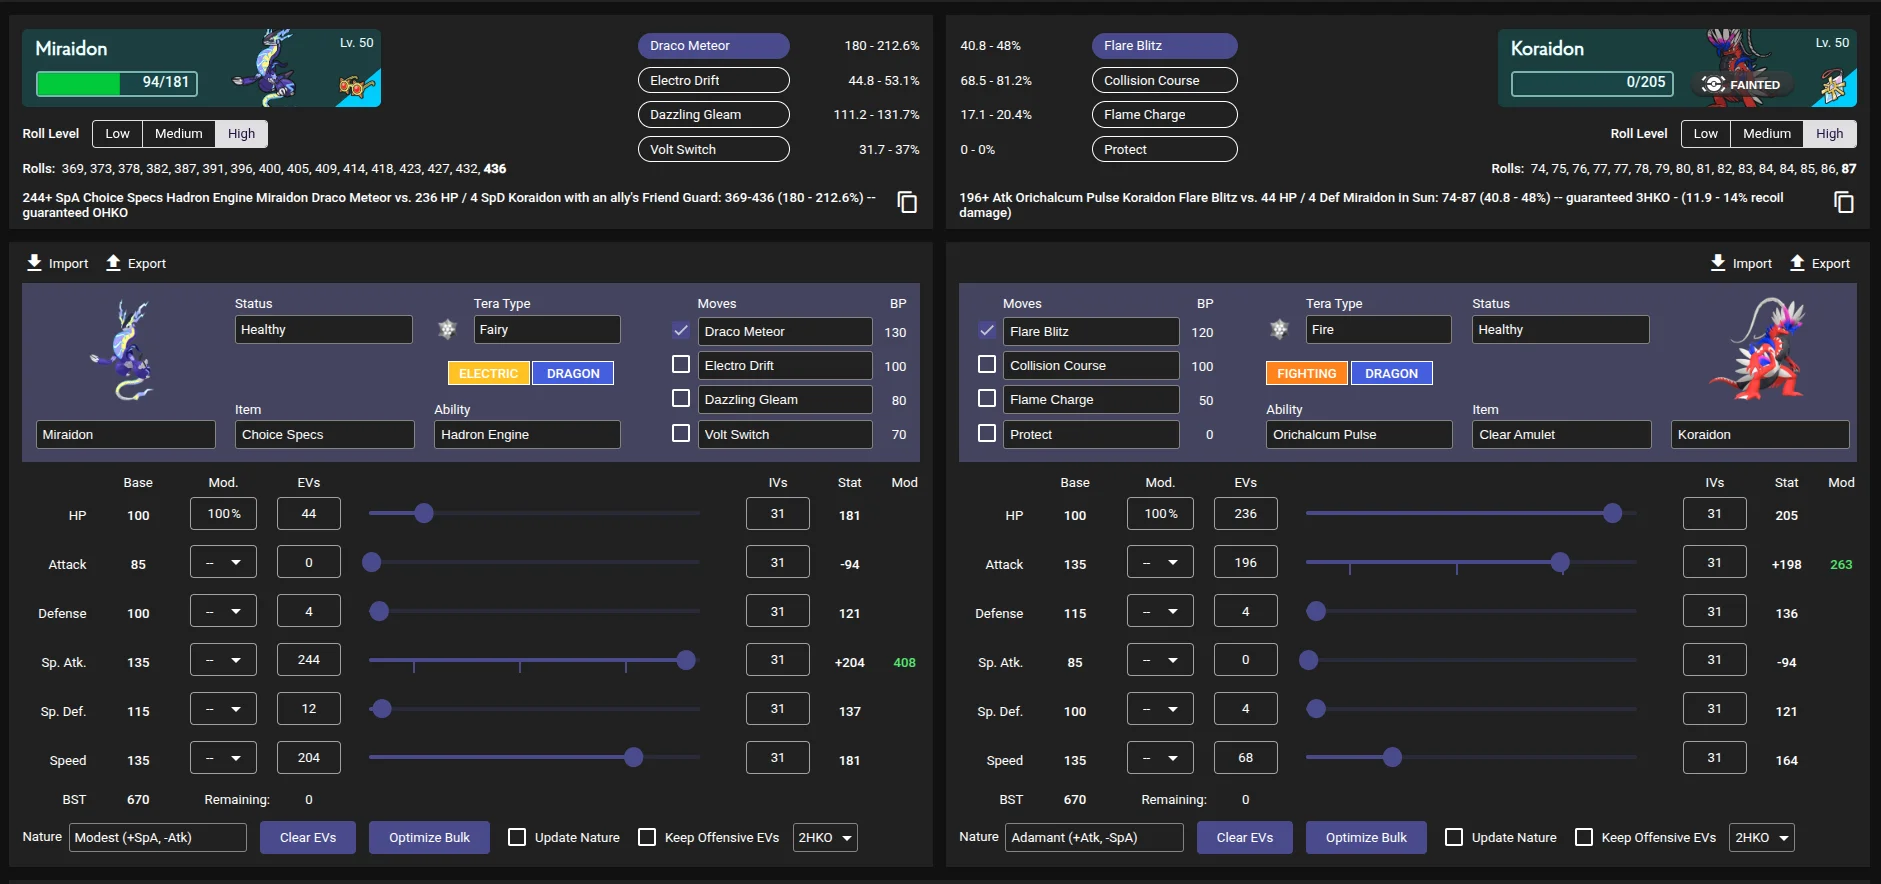Check Flame Charge move checkbox
The height and width of the screenshot is (884, 1881).
pos(987,398)
